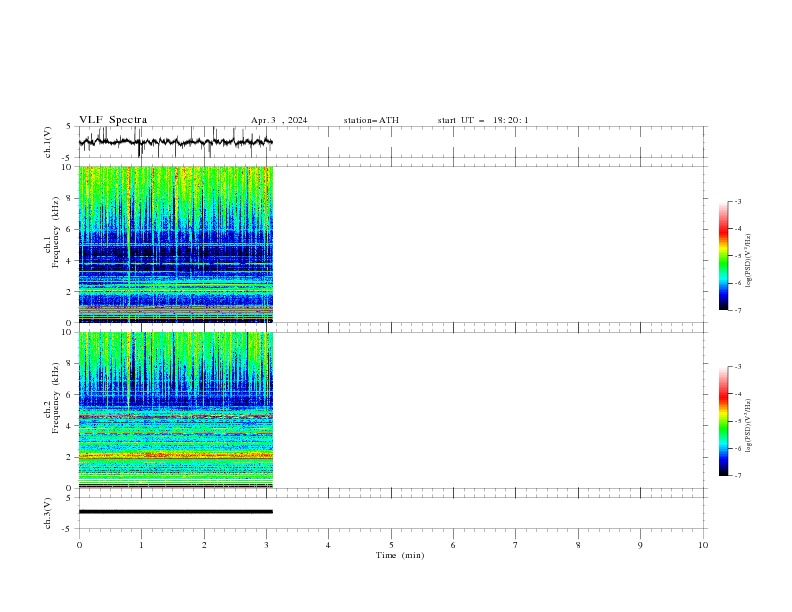Image resolution: width=792 pixels, height=612 pixels.
Task: Click the '-3' label on the ch.1 color bar
Action: (x=737, y=201)
